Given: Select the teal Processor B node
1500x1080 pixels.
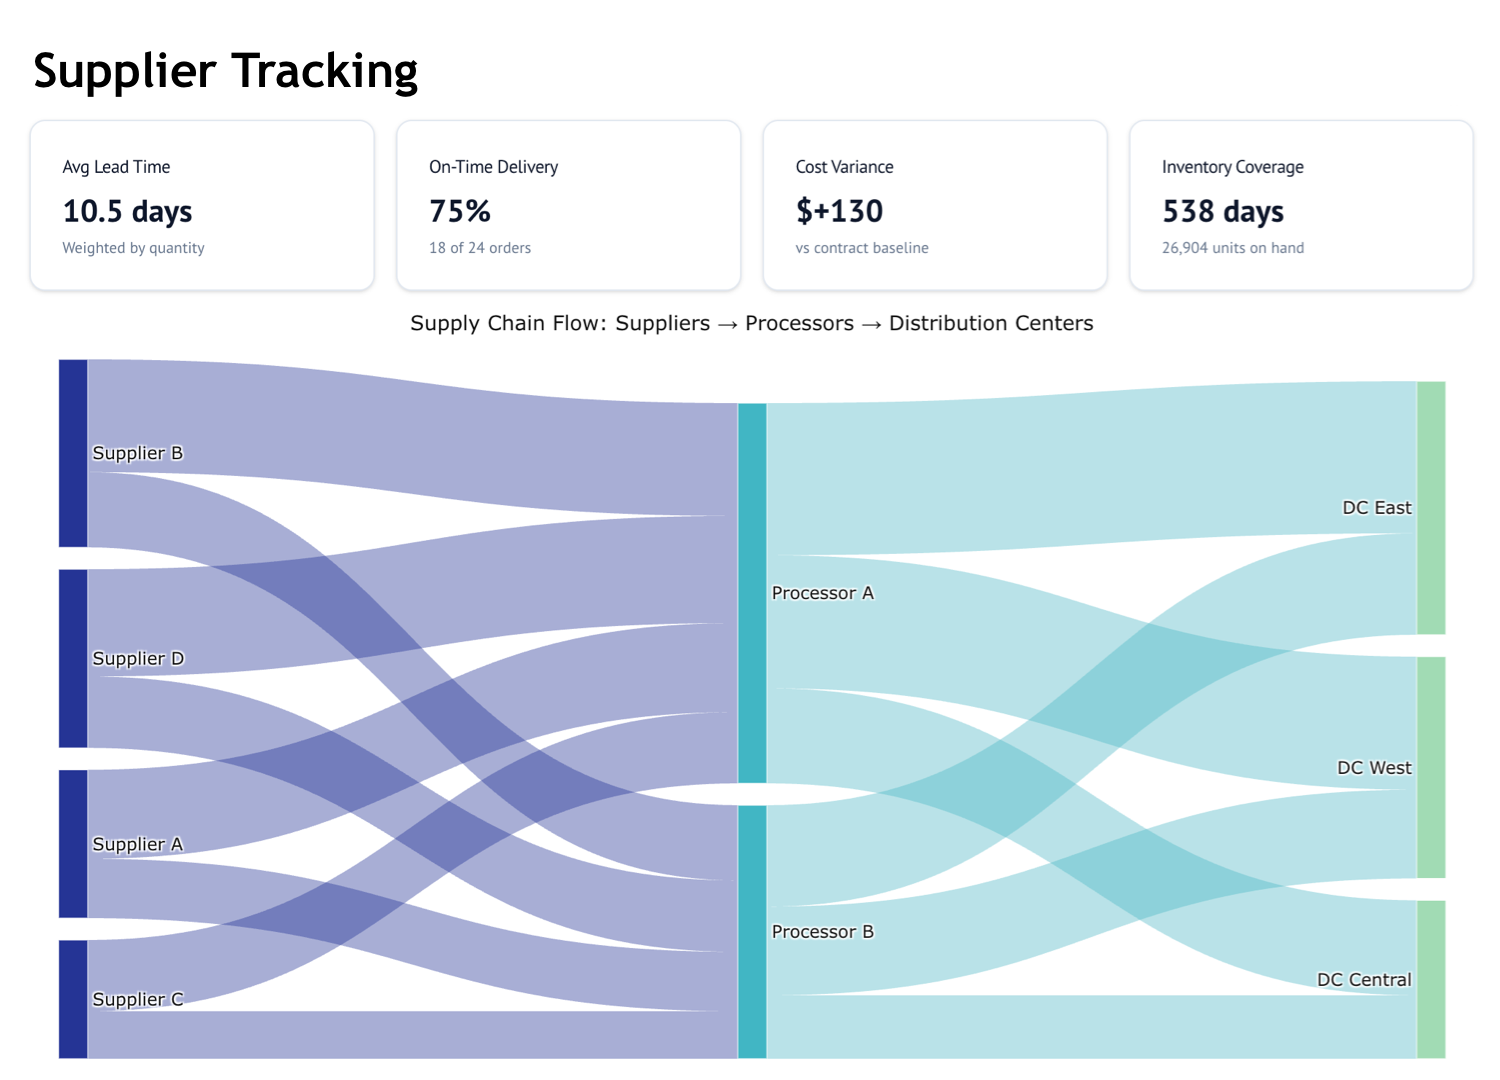Looking at the screenshot, I should click(752, 931).
